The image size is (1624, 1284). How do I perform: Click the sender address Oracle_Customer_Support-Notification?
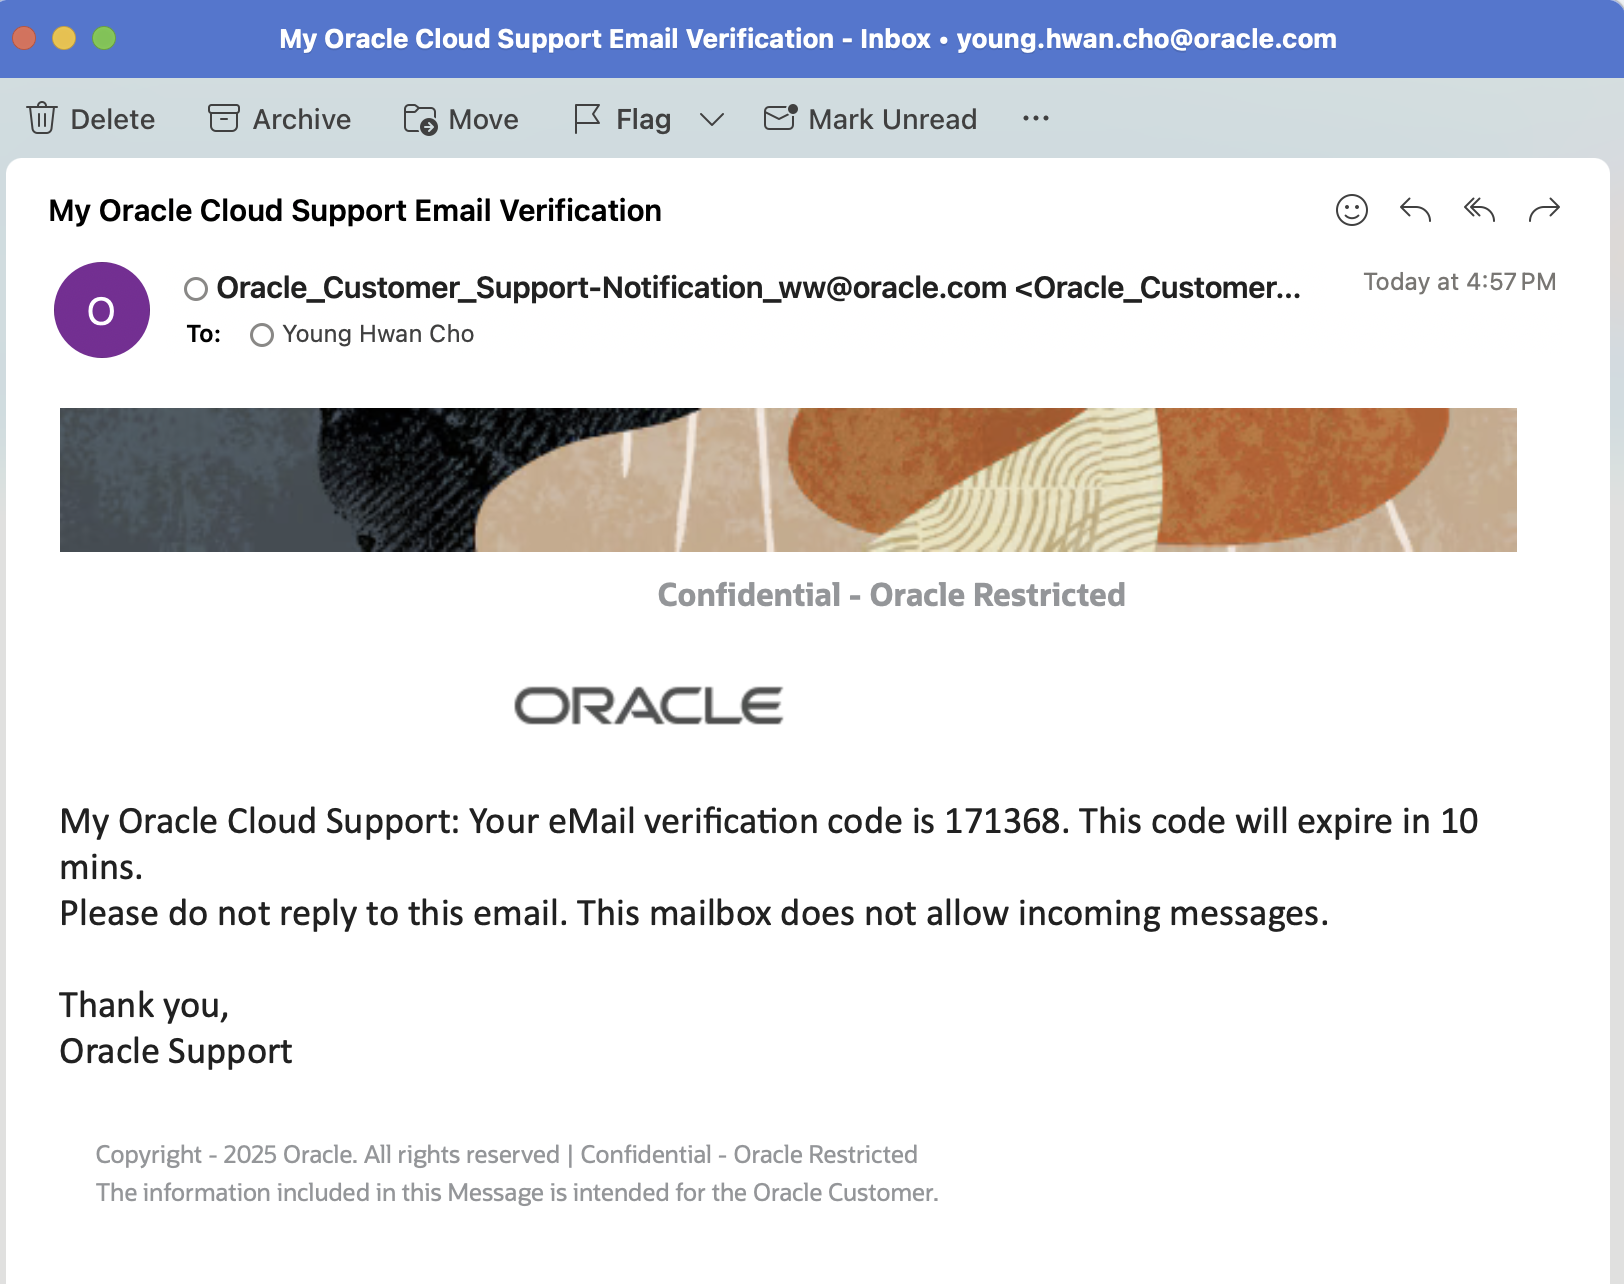point(610,288)
